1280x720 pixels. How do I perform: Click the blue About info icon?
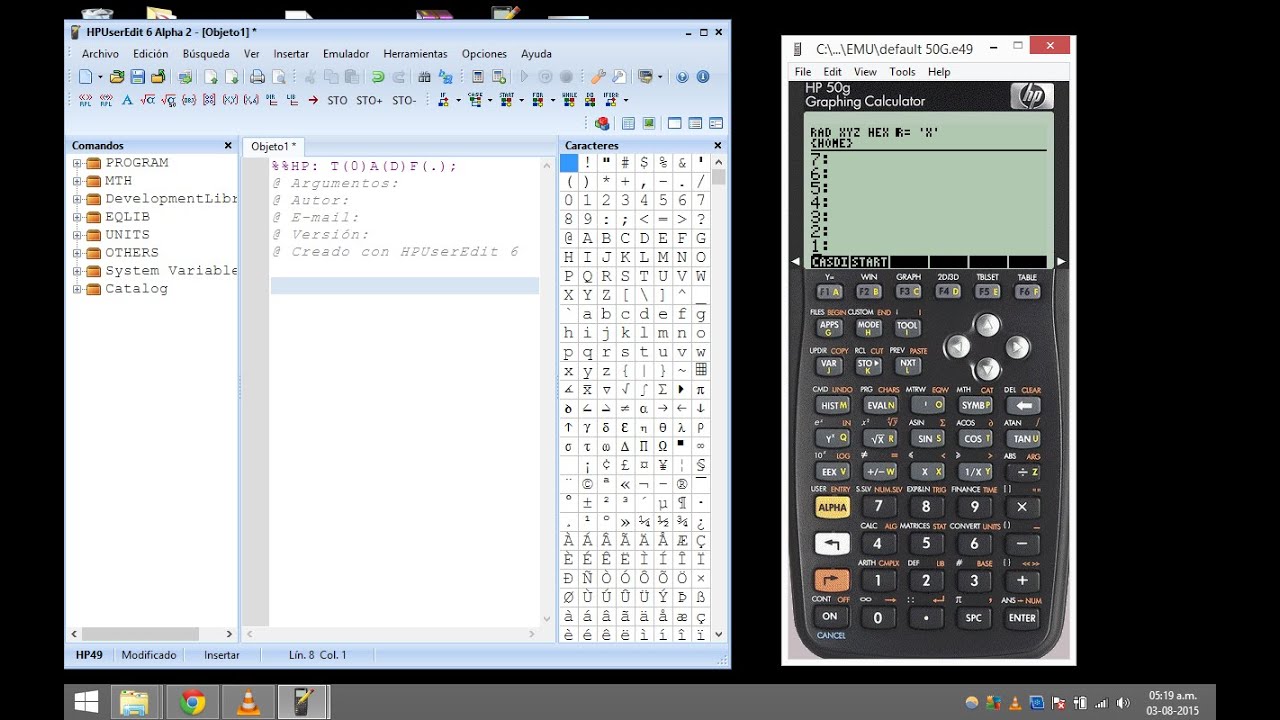coord(703,77)
